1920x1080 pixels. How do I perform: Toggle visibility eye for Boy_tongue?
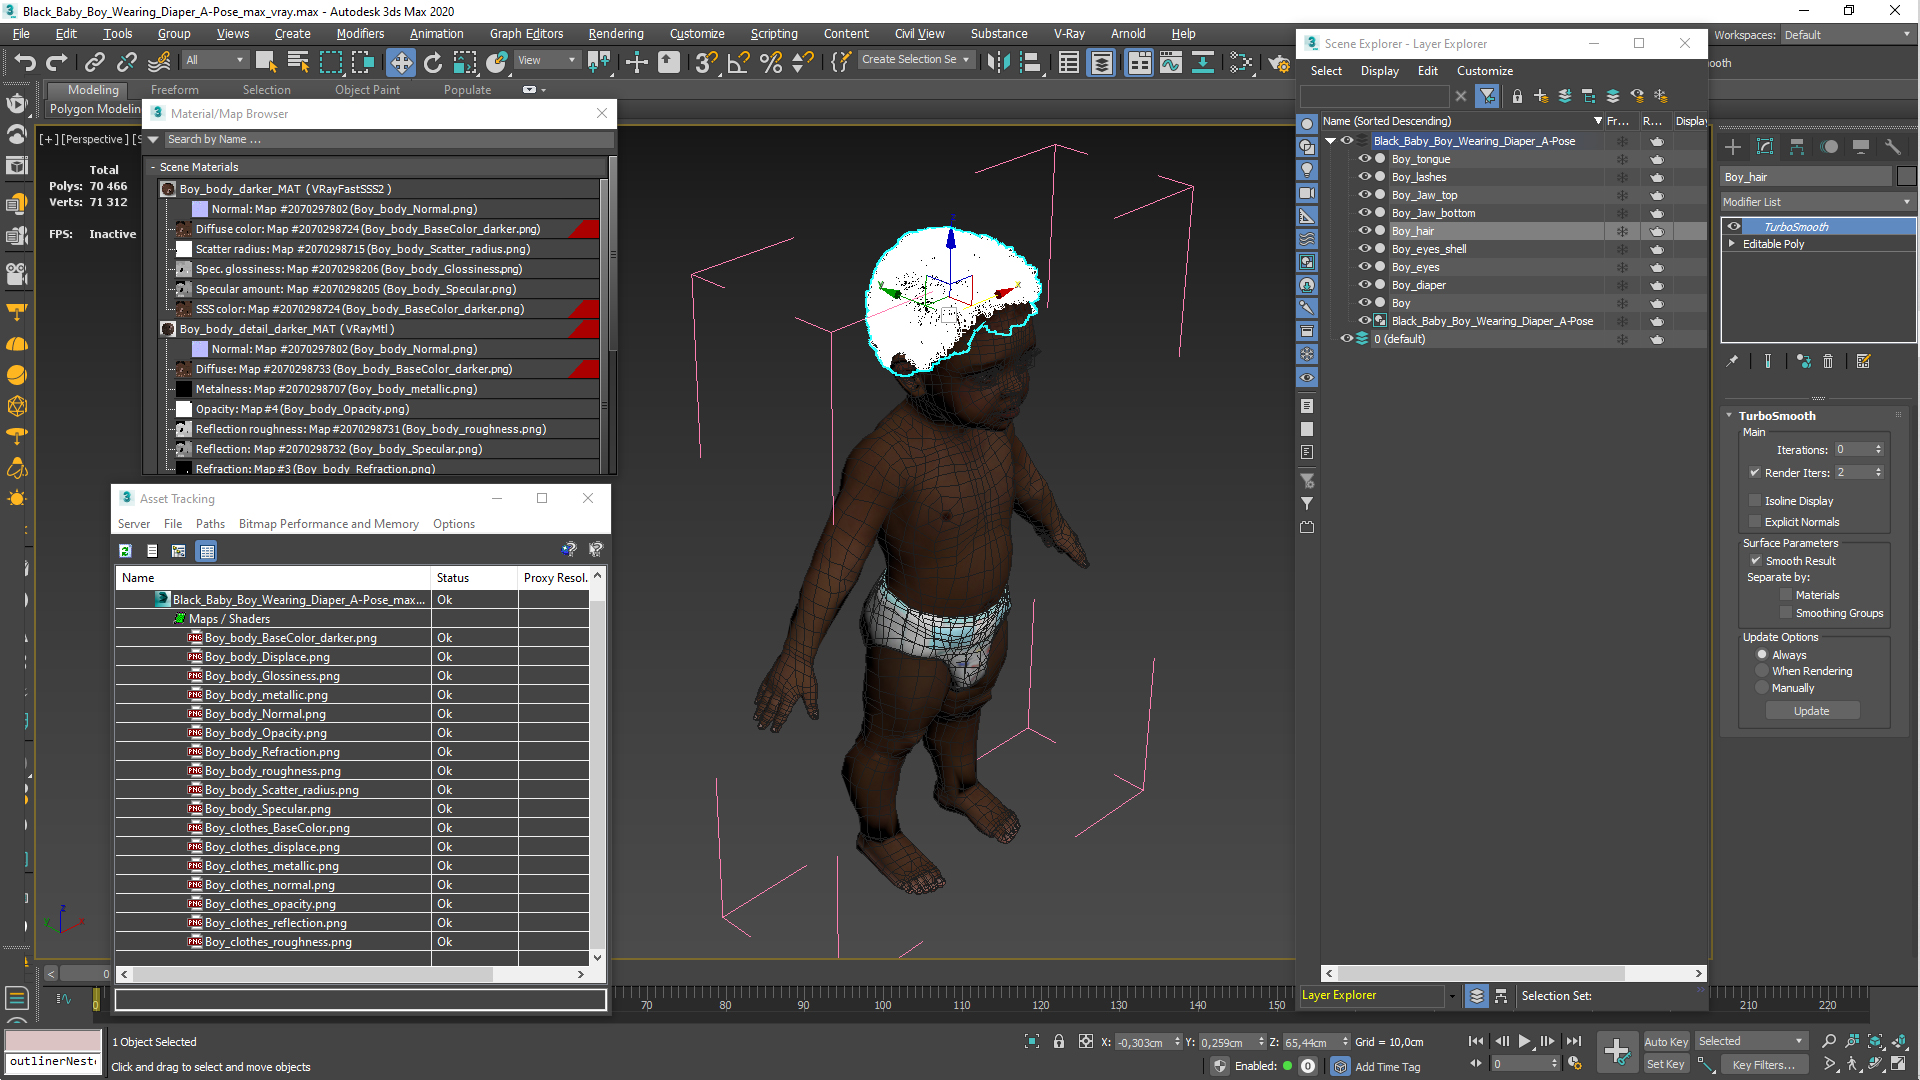[1364, 159]
